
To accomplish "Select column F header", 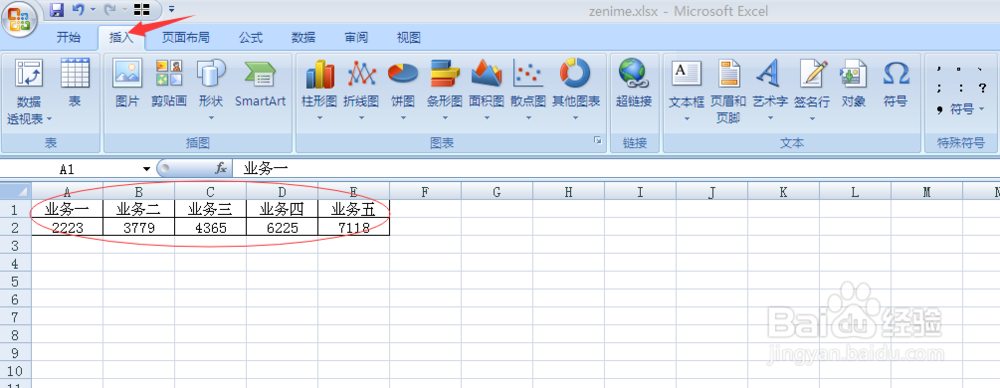I will [425, 191].
